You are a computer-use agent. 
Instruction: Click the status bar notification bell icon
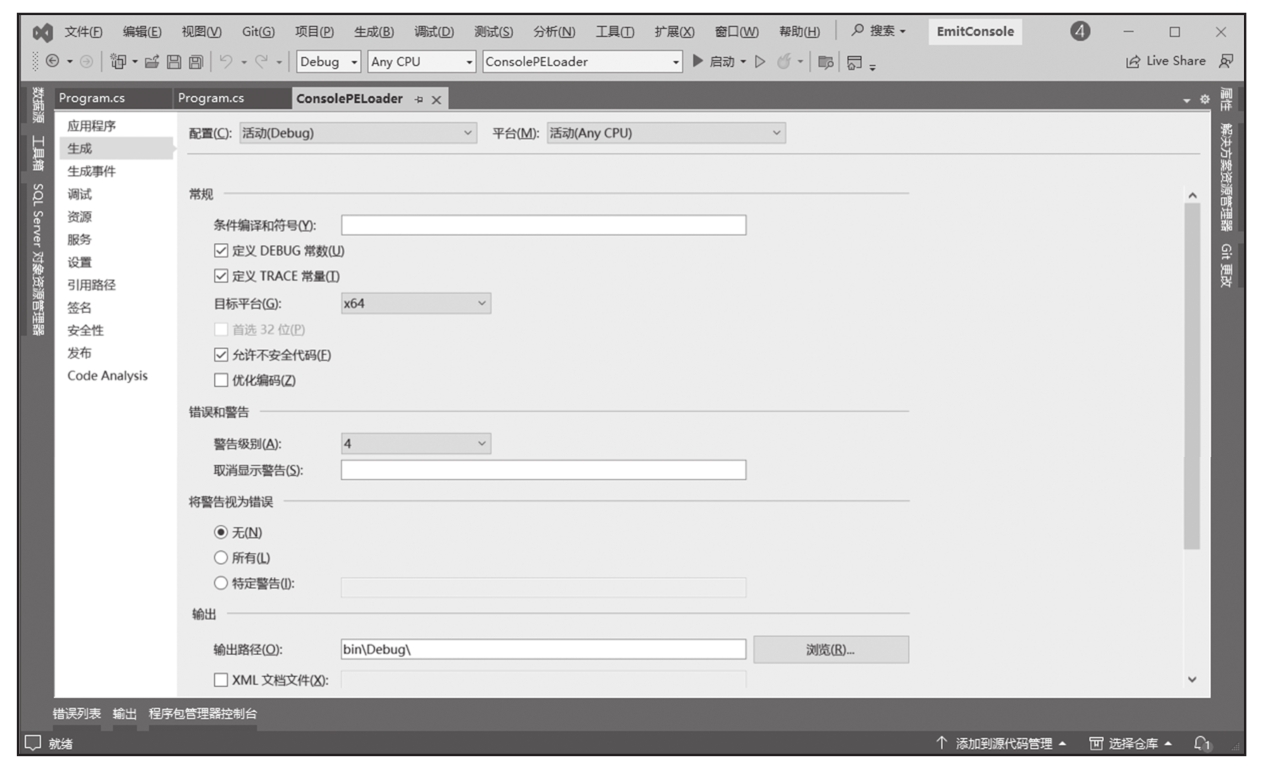[1203, 743]
